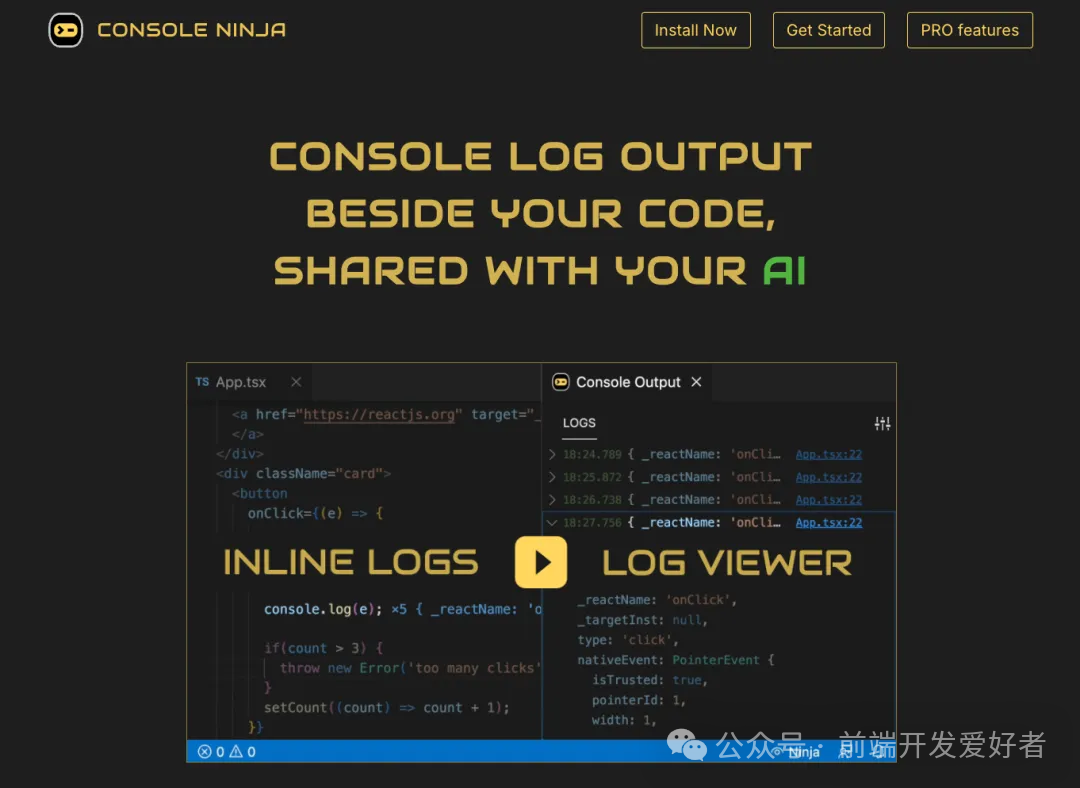Open the Console Ninja home title link
1080x788 pixels.
click(191, 30)
